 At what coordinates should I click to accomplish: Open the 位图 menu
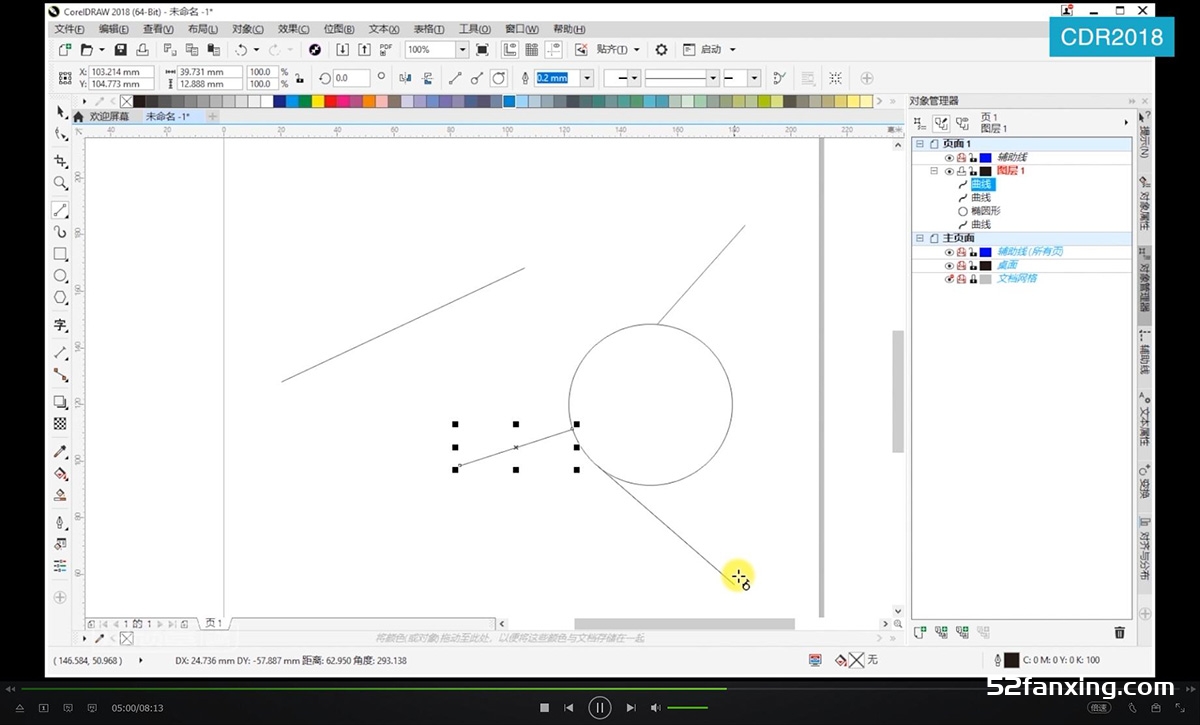coord(339,29)
